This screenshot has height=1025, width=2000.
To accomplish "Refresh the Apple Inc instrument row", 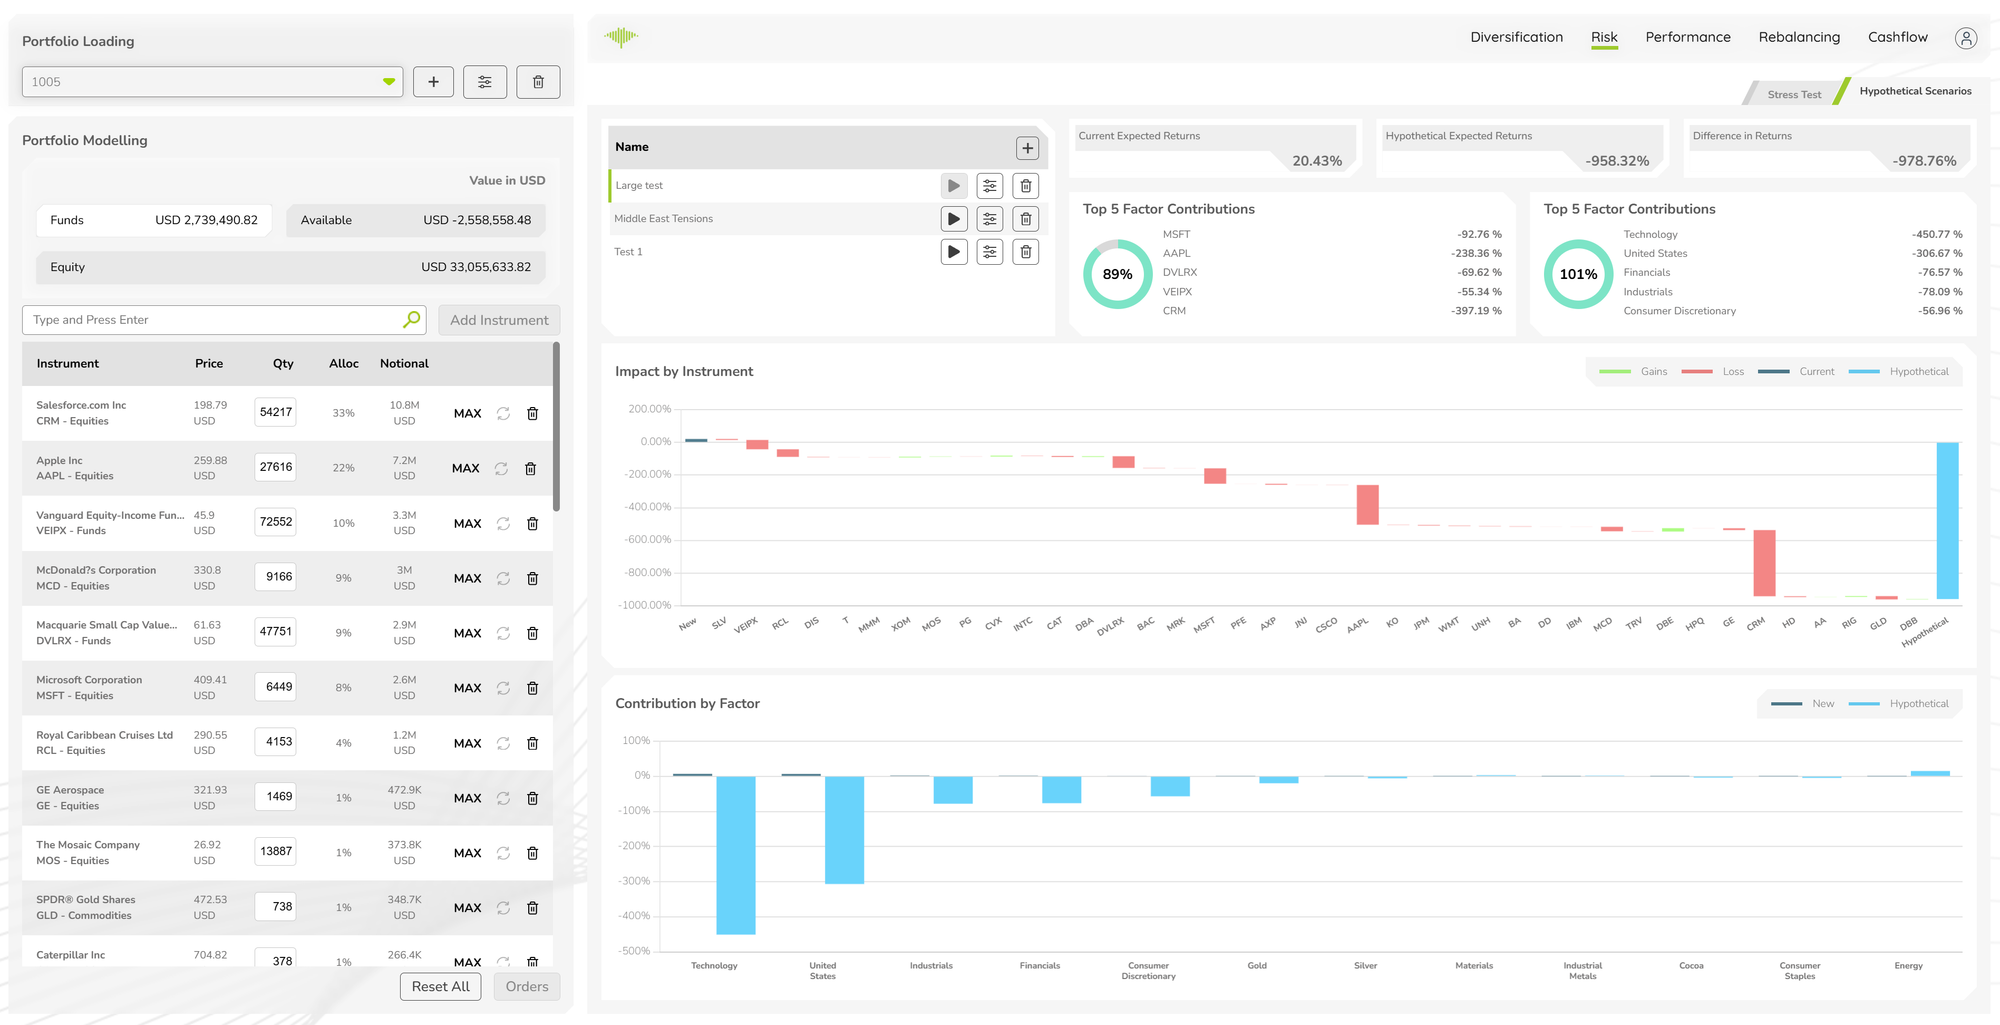I will [503, 468].
